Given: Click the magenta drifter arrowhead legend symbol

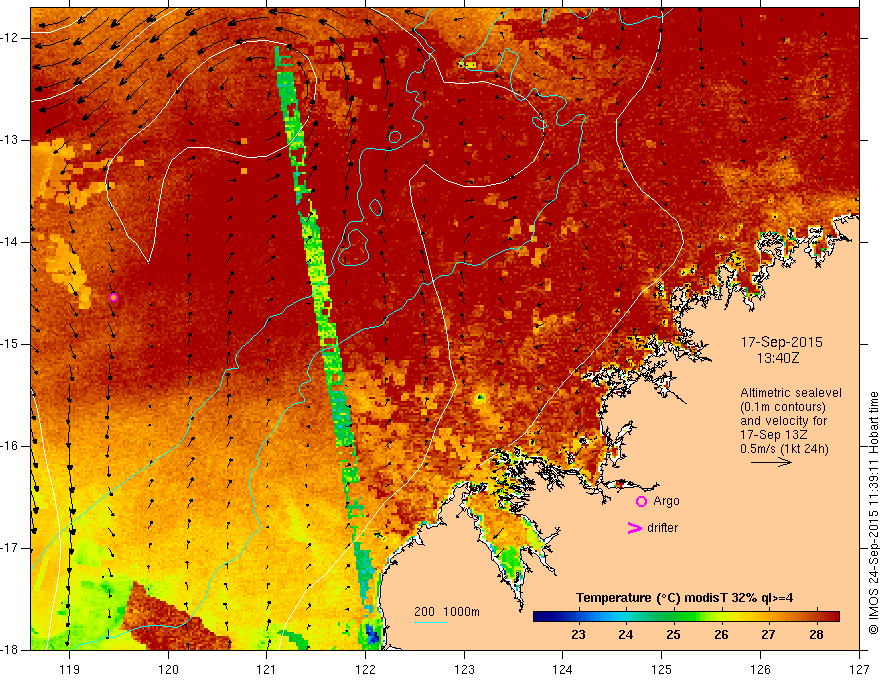Looking at the screenshot, I should click(x=634, y=528).
